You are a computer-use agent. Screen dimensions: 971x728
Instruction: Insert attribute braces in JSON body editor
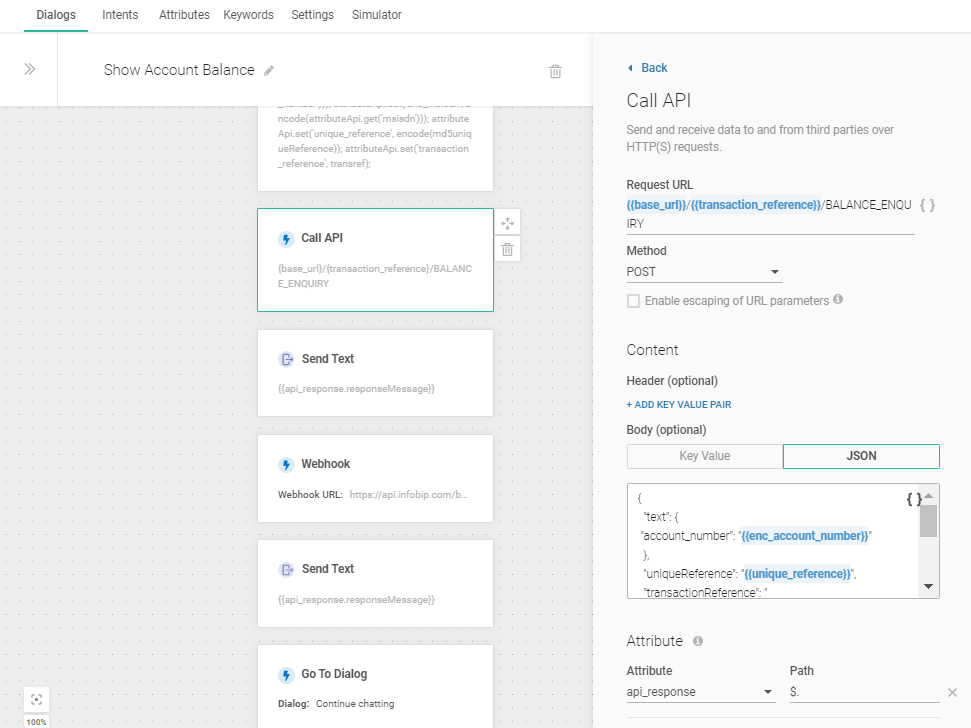point(913,499)
